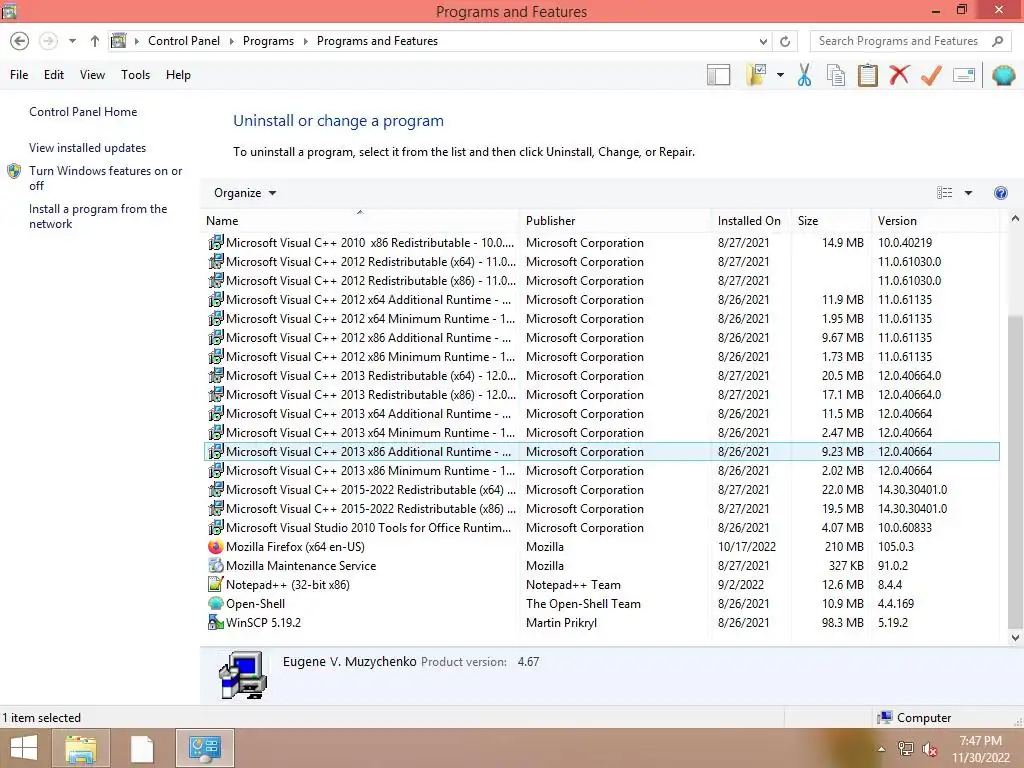Sort by the Publisher column header
Screen dimensions: 1024x768
point(615,221)
